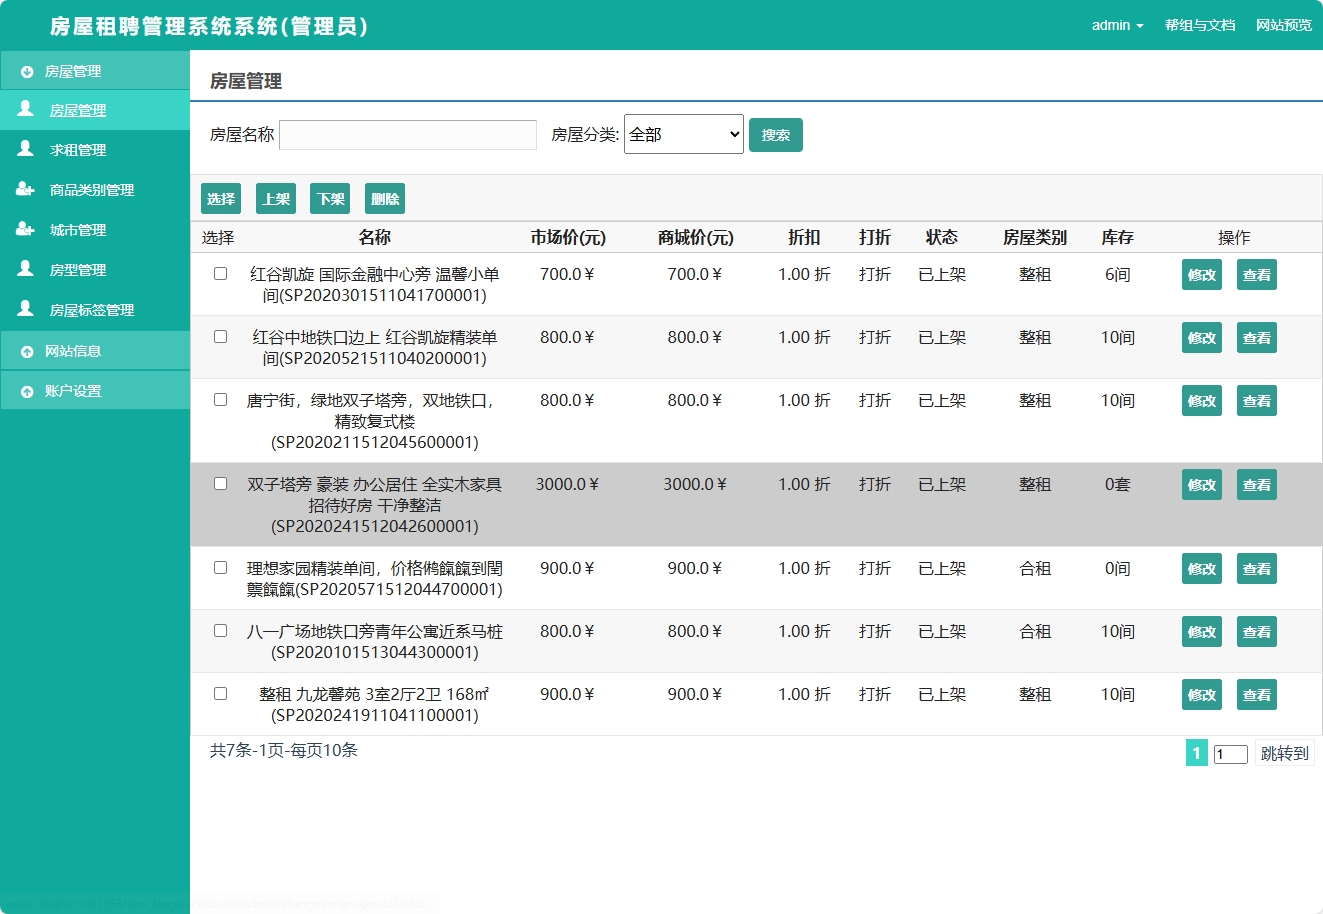The width and height of the screenshot is (1323, 914).
Task: Click the 网站预览 menu item
Action: coord(1283,25)
